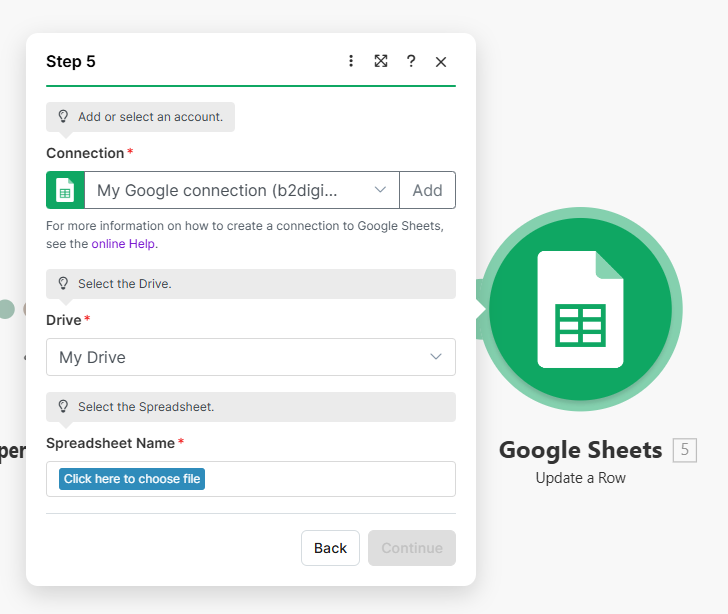Go Back to previous step
The height and width of the screenshot is (614, 728).
click(330, 548)
